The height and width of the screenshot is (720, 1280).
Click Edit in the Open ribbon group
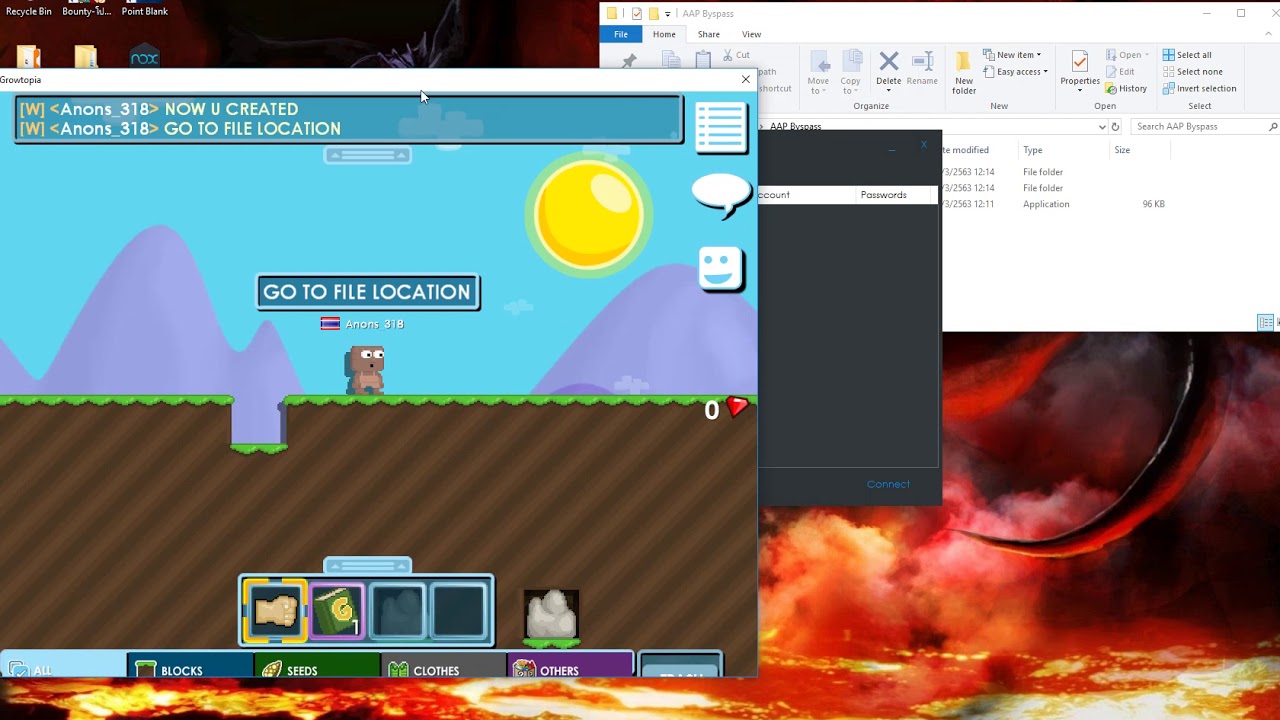[1120, 72]
